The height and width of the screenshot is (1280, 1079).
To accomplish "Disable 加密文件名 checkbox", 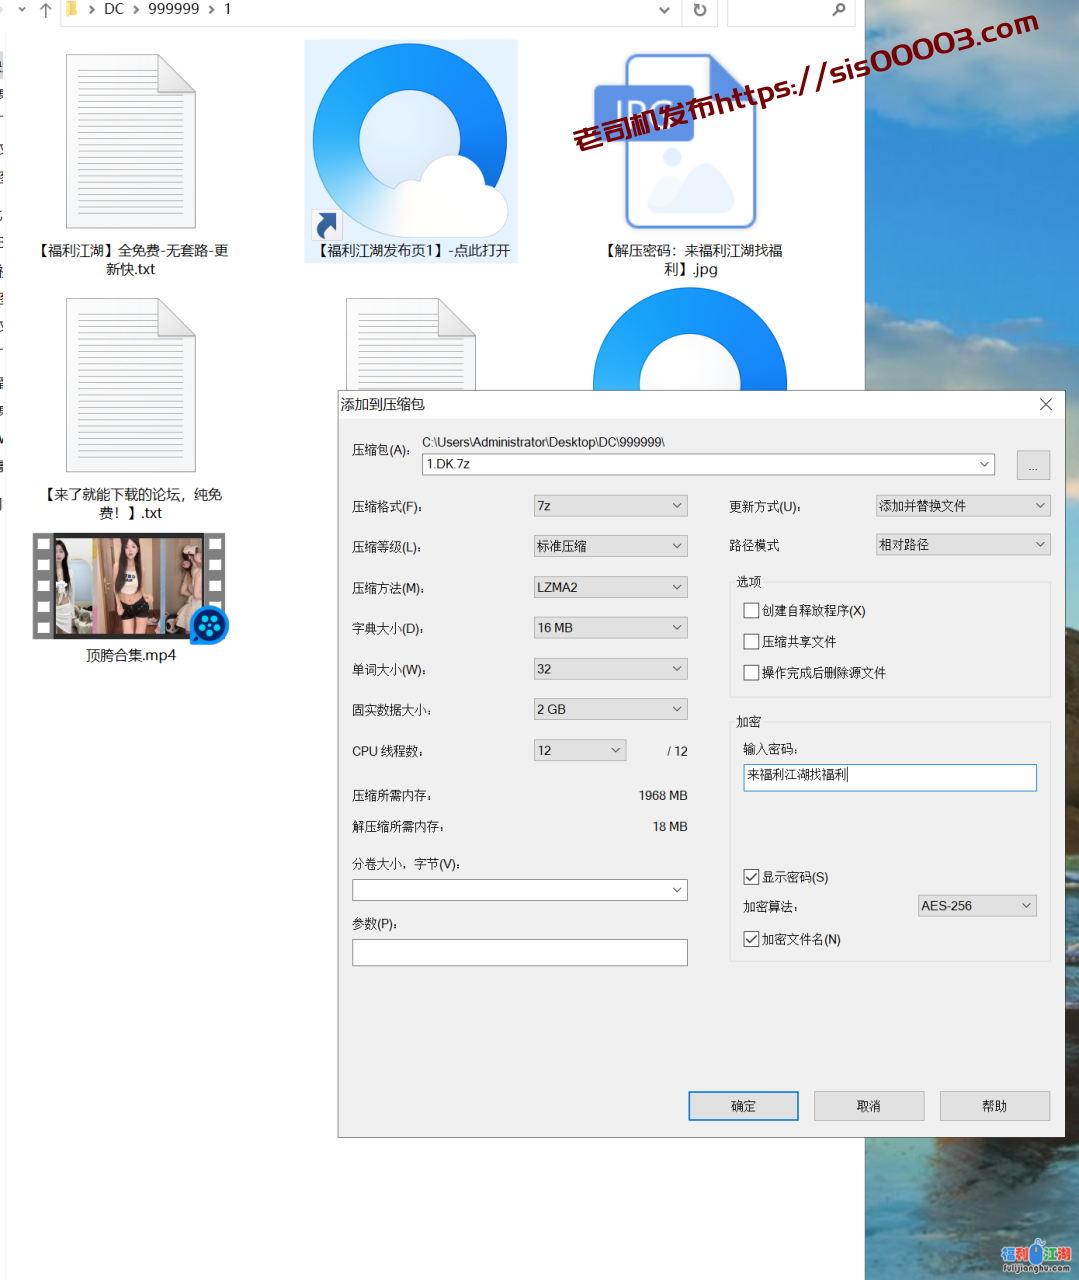I will pos(751,939).
